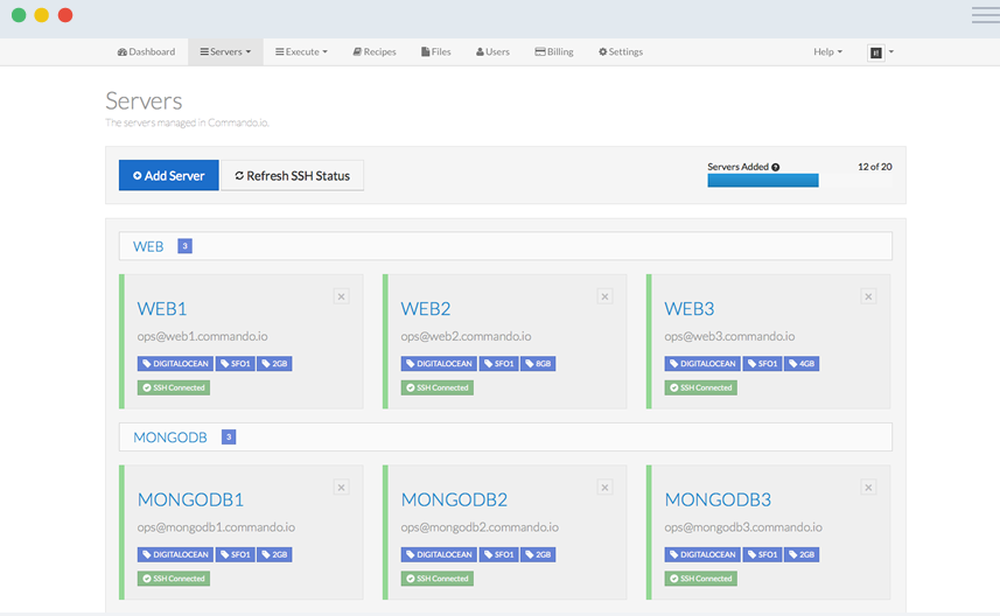This screenshot has height=616, width=1000.
Task: Remove WEB2 server with its X icon
Action: (605, 297)
